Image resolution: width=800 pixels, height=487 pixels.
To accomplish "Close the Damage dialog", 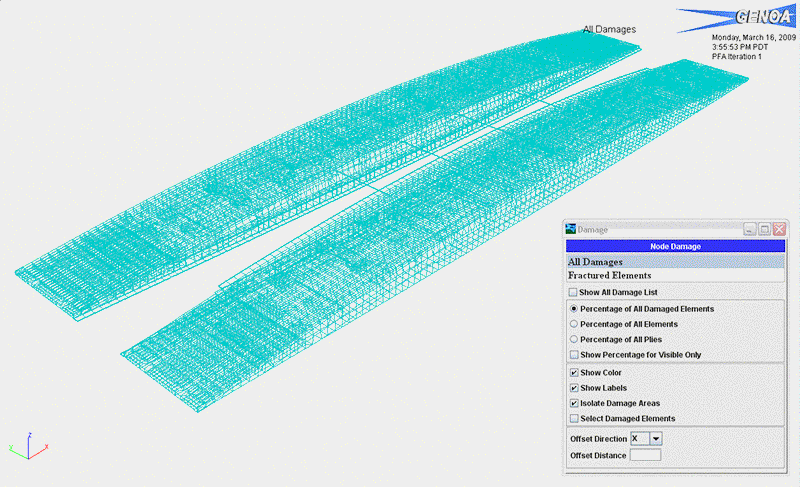I will point(779,230).
